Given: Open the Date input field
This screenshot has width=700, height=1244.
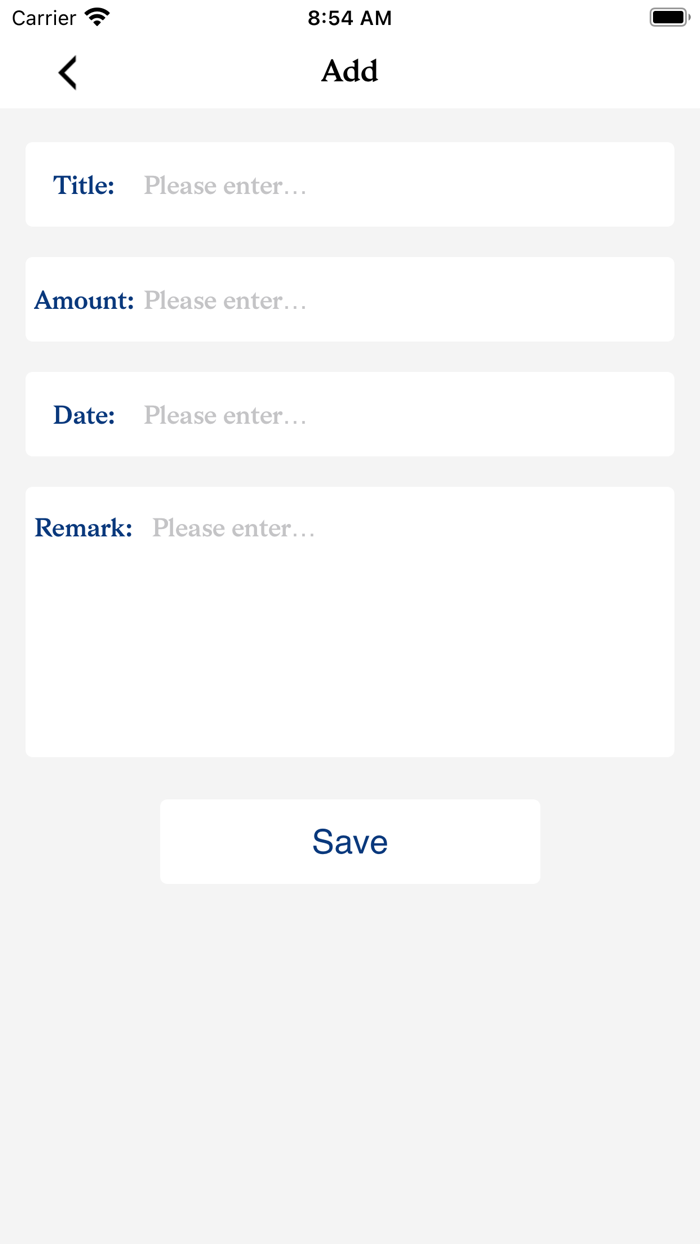Looking at the screenshot, I should point(400,415).
